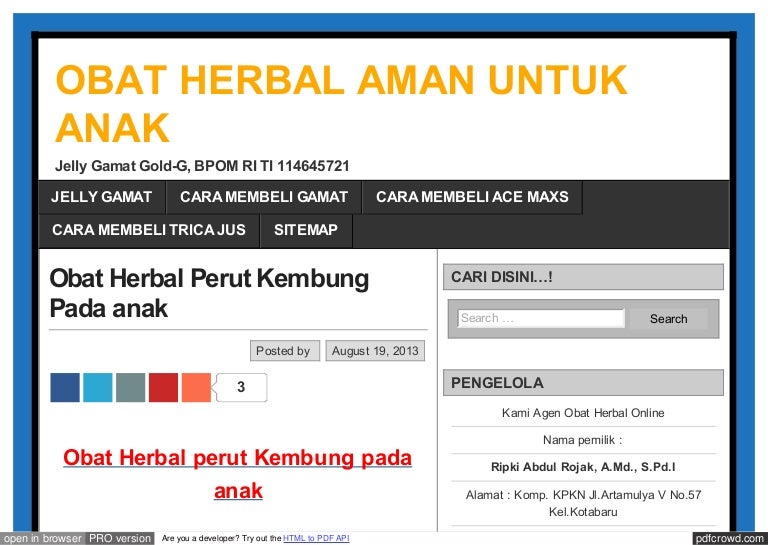Click the Posted by label
The width and height of the screenshot is (768, 545).
pos(283,351)
